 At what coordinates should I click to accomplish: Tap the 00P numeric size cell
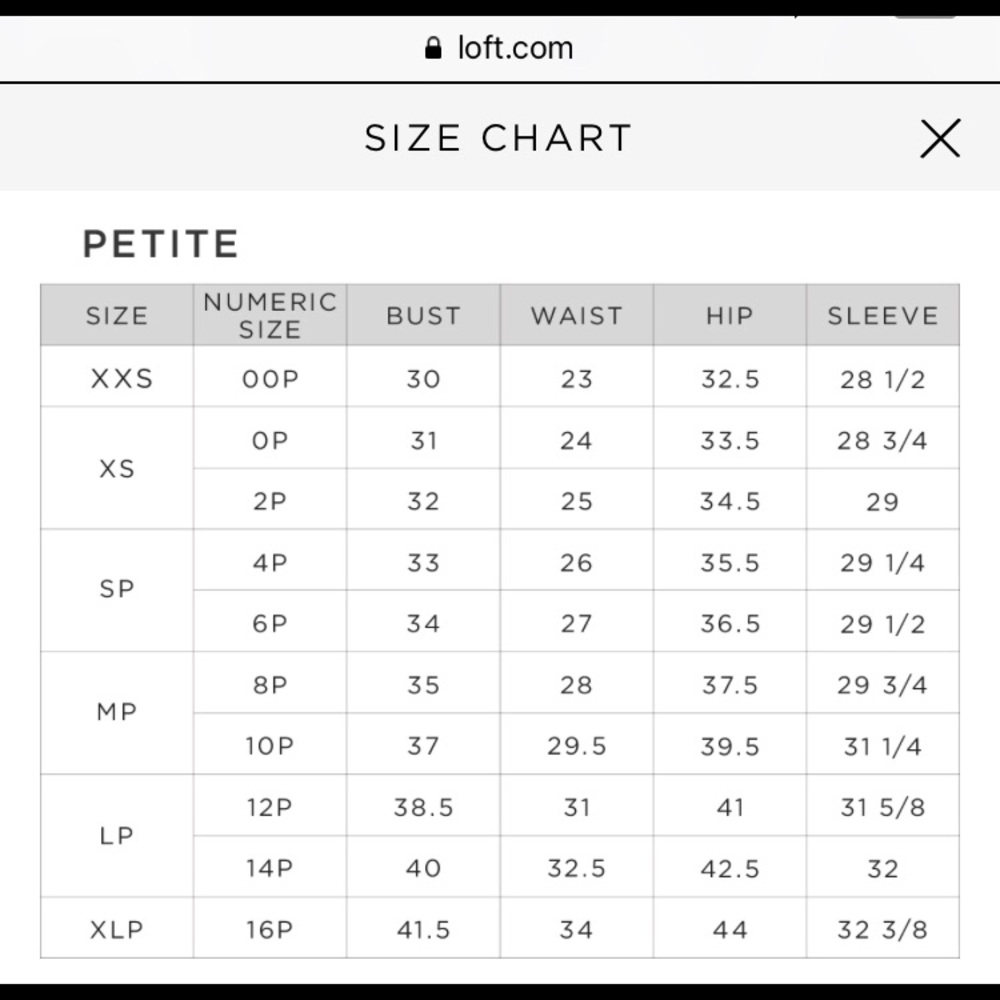pos(270,377)
